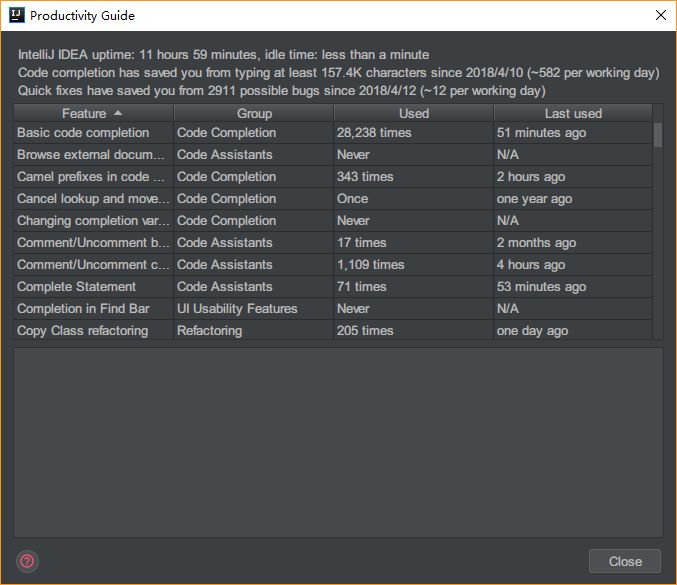The width and height of the screenshot is (677, 585).
Task: Select Comment/Uncomment b... feature
Action: tap(93, 243)
